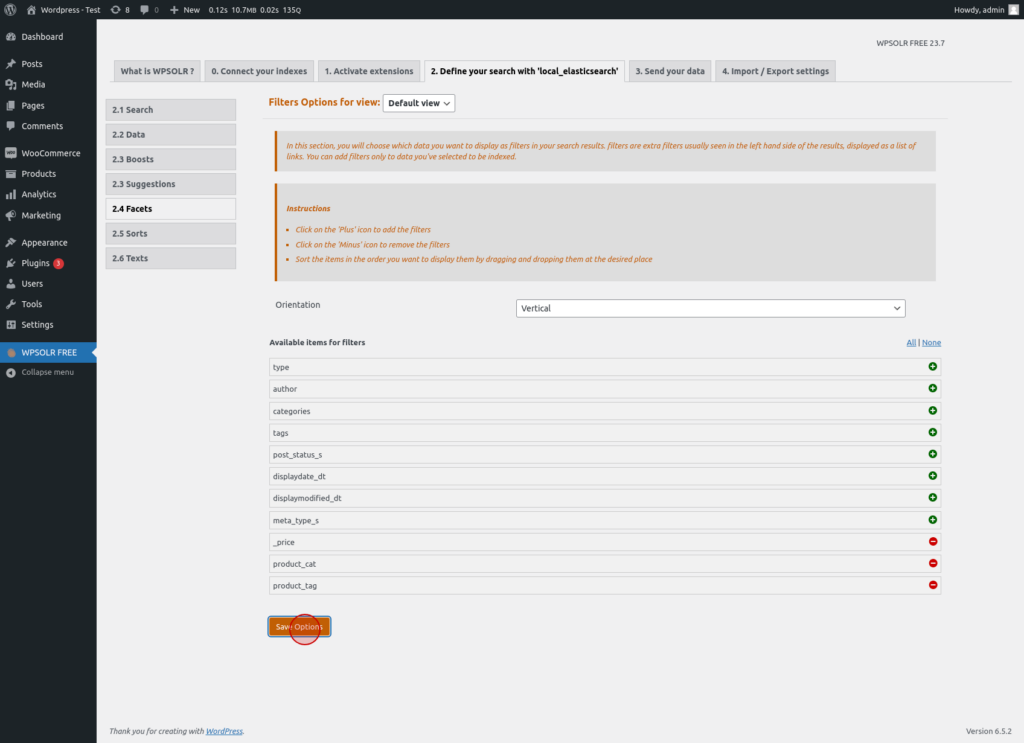Open the 2.1 Search section
This screenshot has width=1024, height=743.
(x=170, y=110)
